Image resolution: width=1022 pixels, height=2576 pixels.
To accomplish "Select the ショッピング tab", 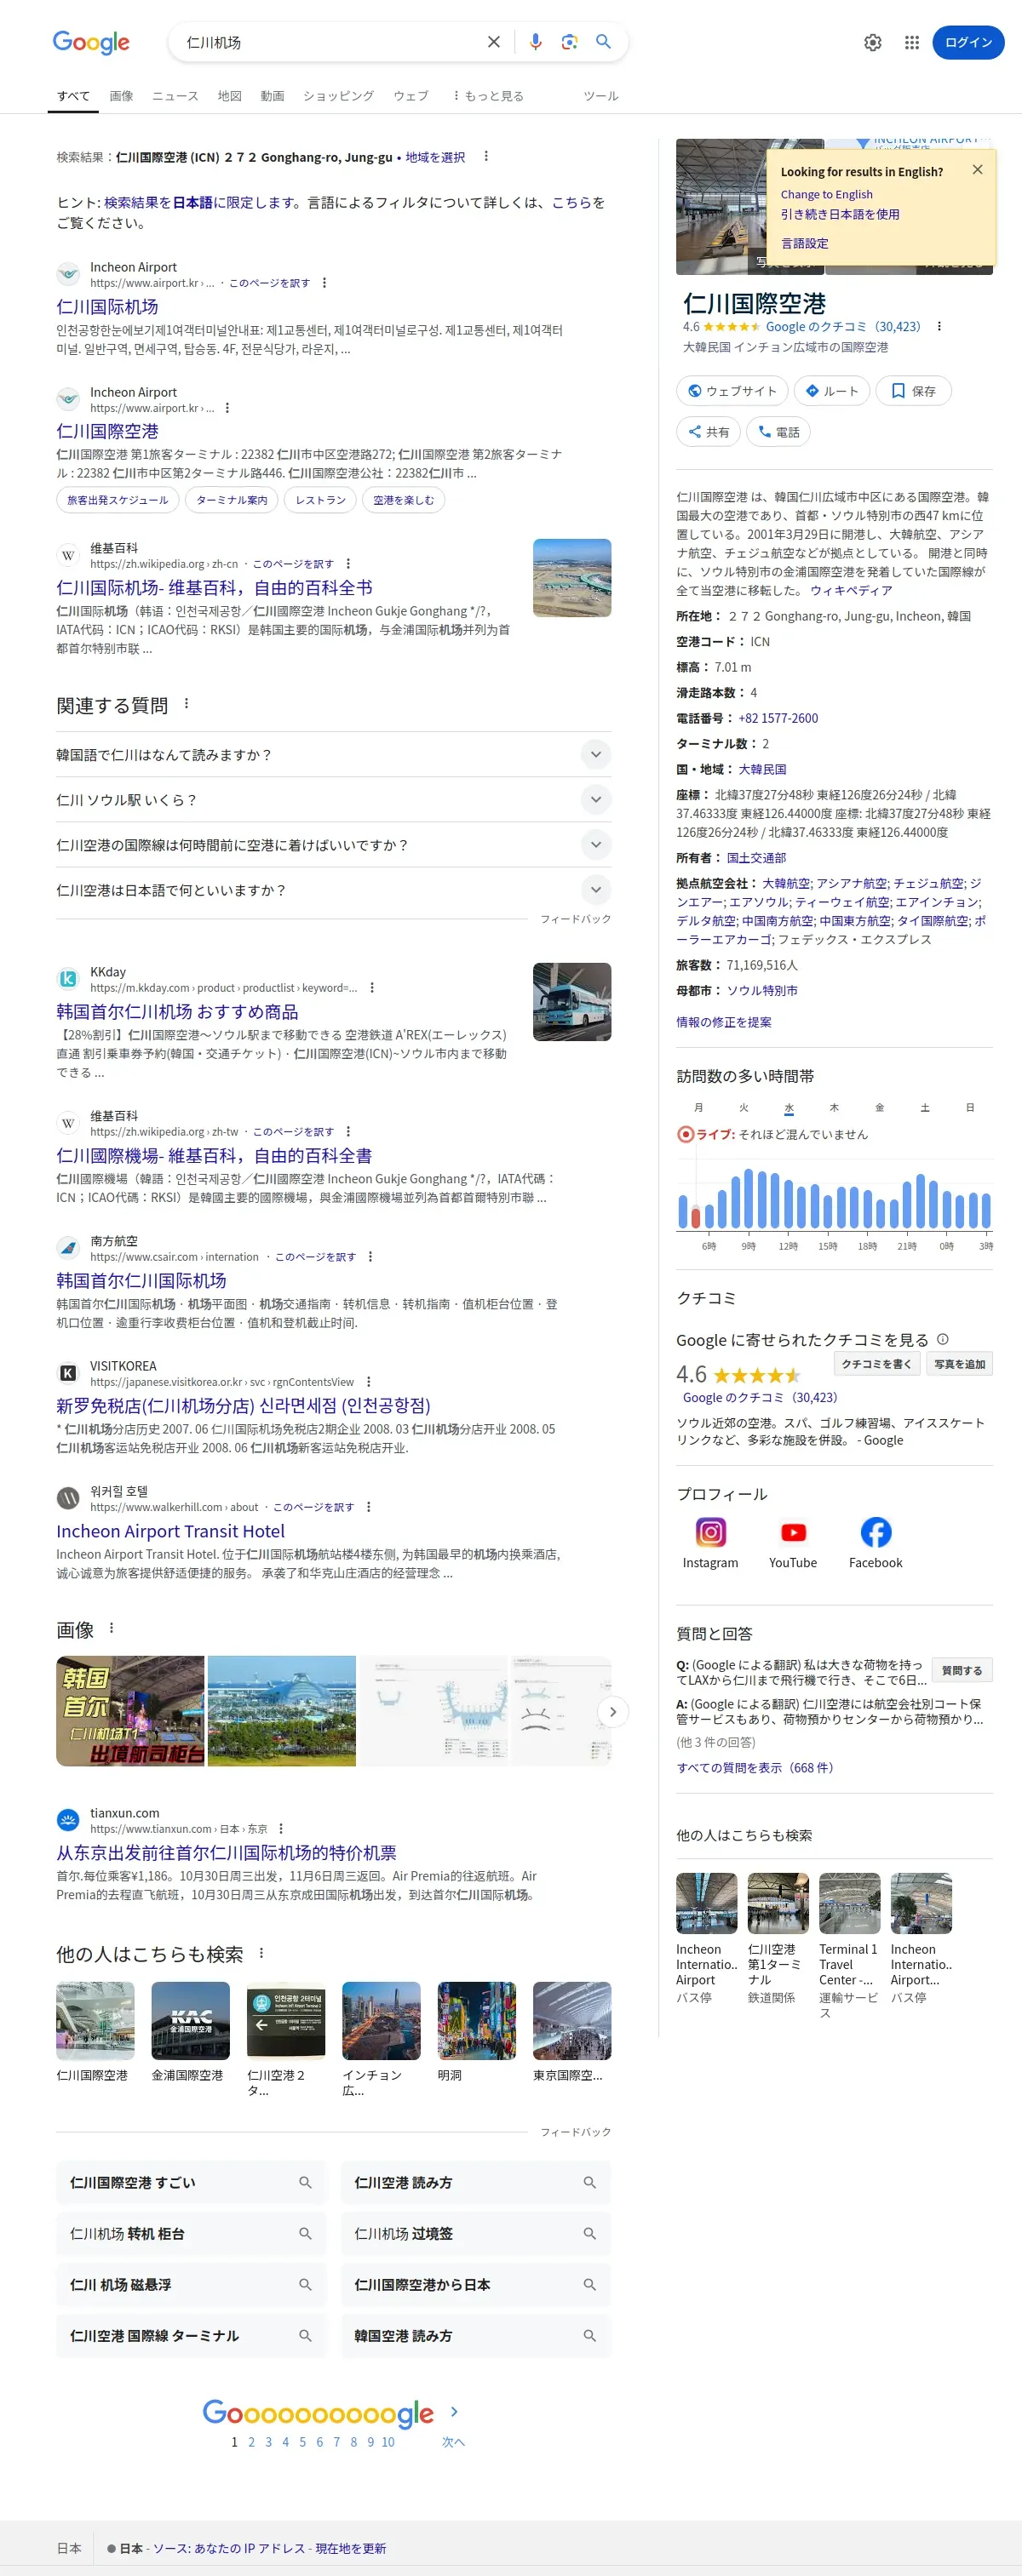I will tap(338, 96).
